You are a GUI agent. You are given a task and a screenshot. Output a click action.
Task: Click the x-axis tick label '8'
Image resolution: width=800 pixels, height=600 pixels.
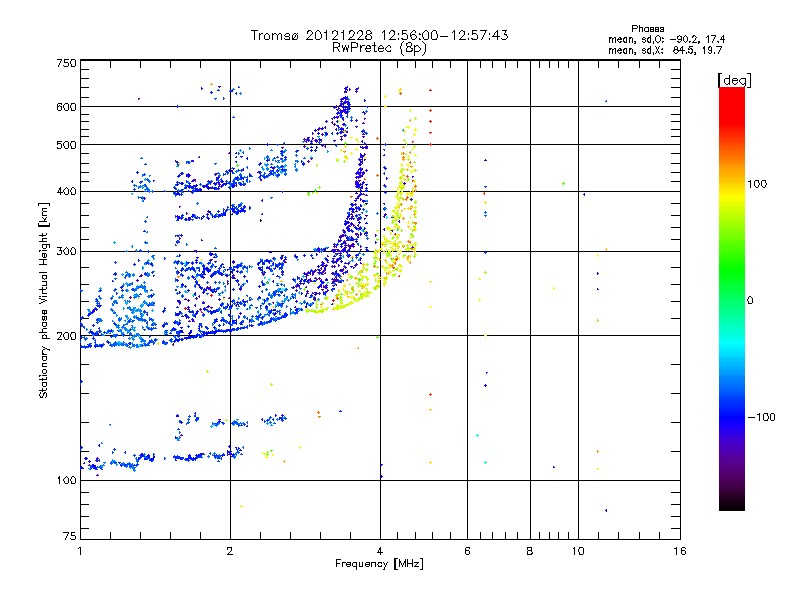click(530, 551)
